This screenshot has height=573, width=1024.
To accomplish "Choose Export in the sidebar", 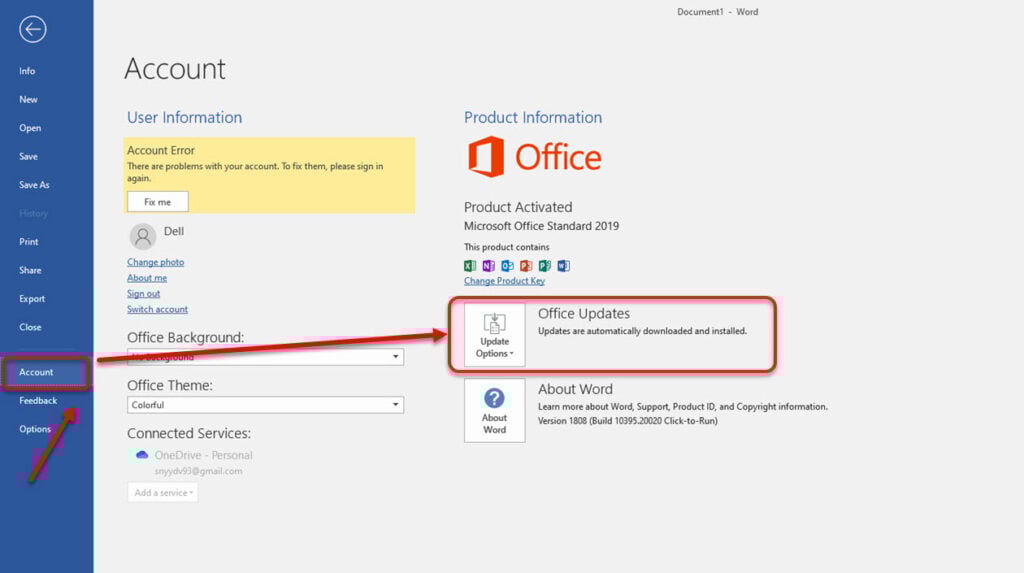I will 32,299.
